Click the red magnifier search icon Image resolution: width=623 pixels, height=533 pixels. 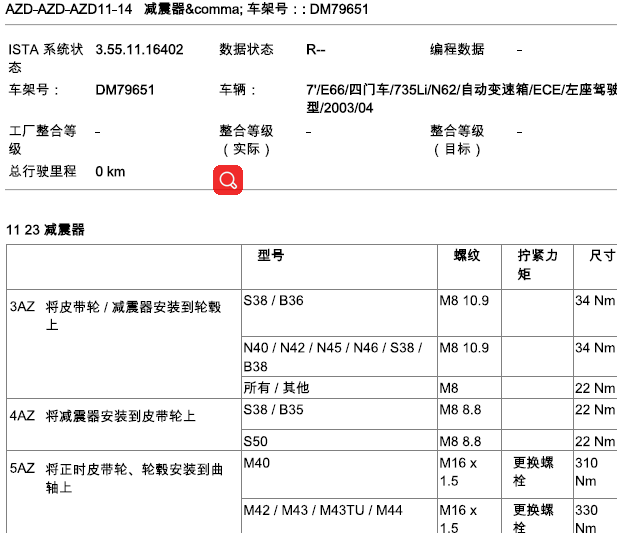coord(228,180)
